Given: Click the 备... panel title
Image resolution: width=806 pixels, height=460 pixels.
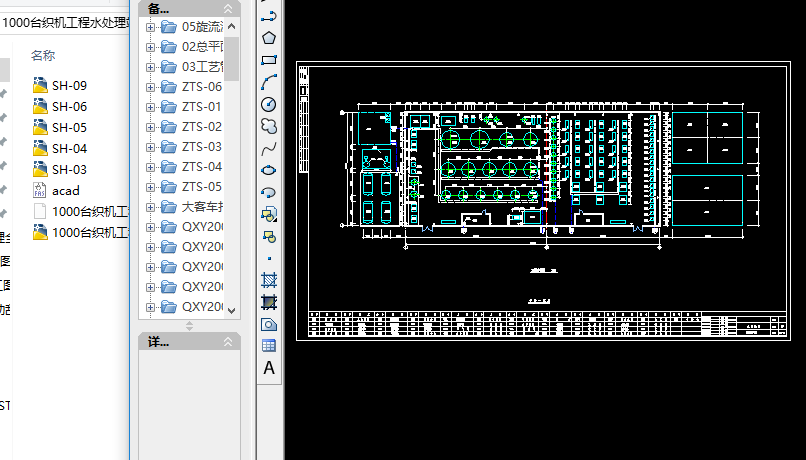Looking at the screenshot, I should pyautogui.click(x=158, y=8).
